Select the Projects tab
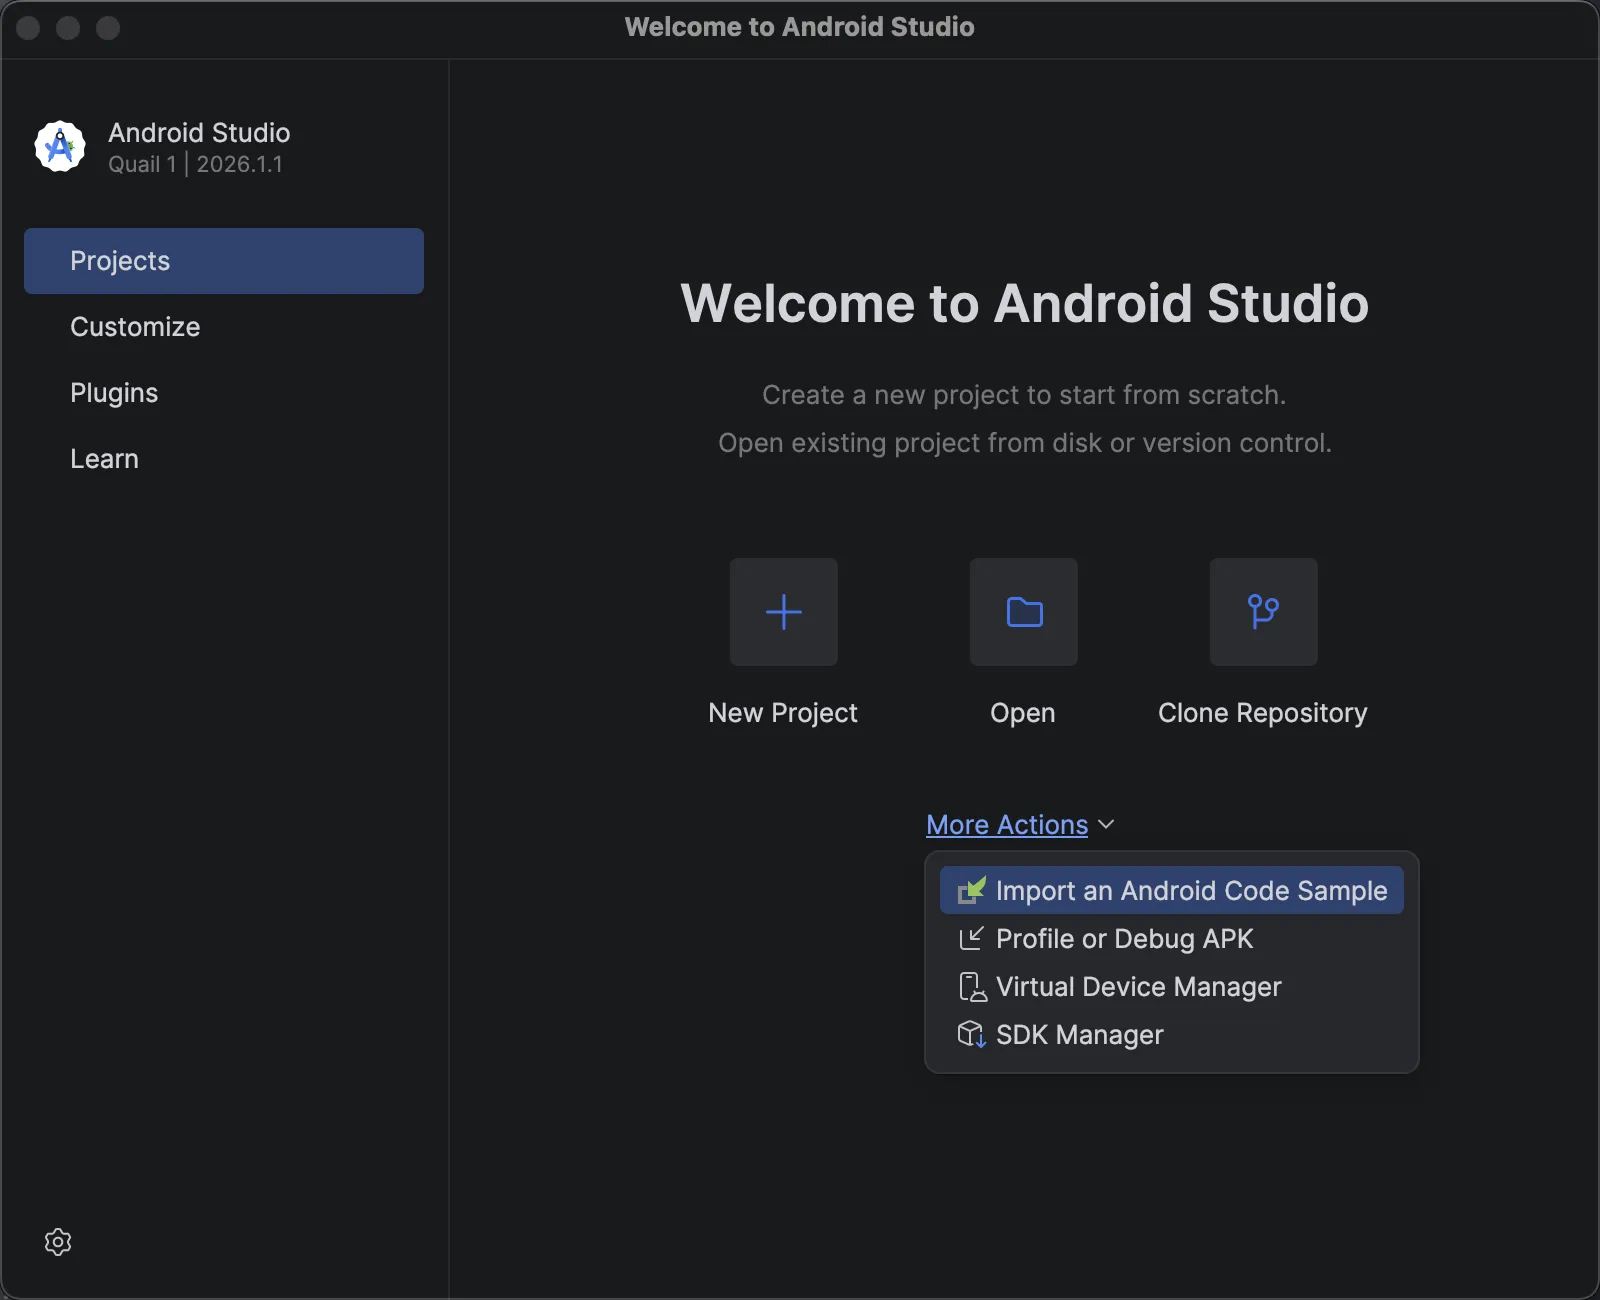The height and width of the screenshot is (1300, 1600). tap(224, 261)
